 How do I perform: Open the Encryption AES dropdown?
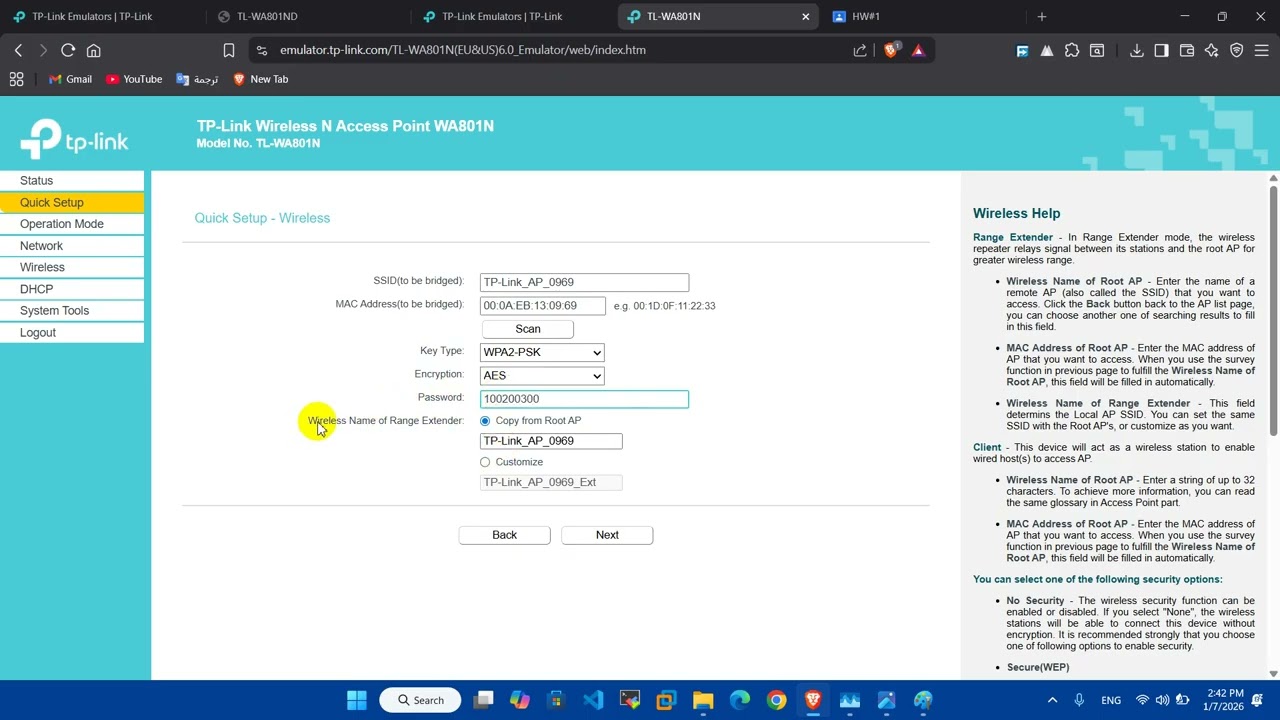pyautogui.click(x=542, y=376)
